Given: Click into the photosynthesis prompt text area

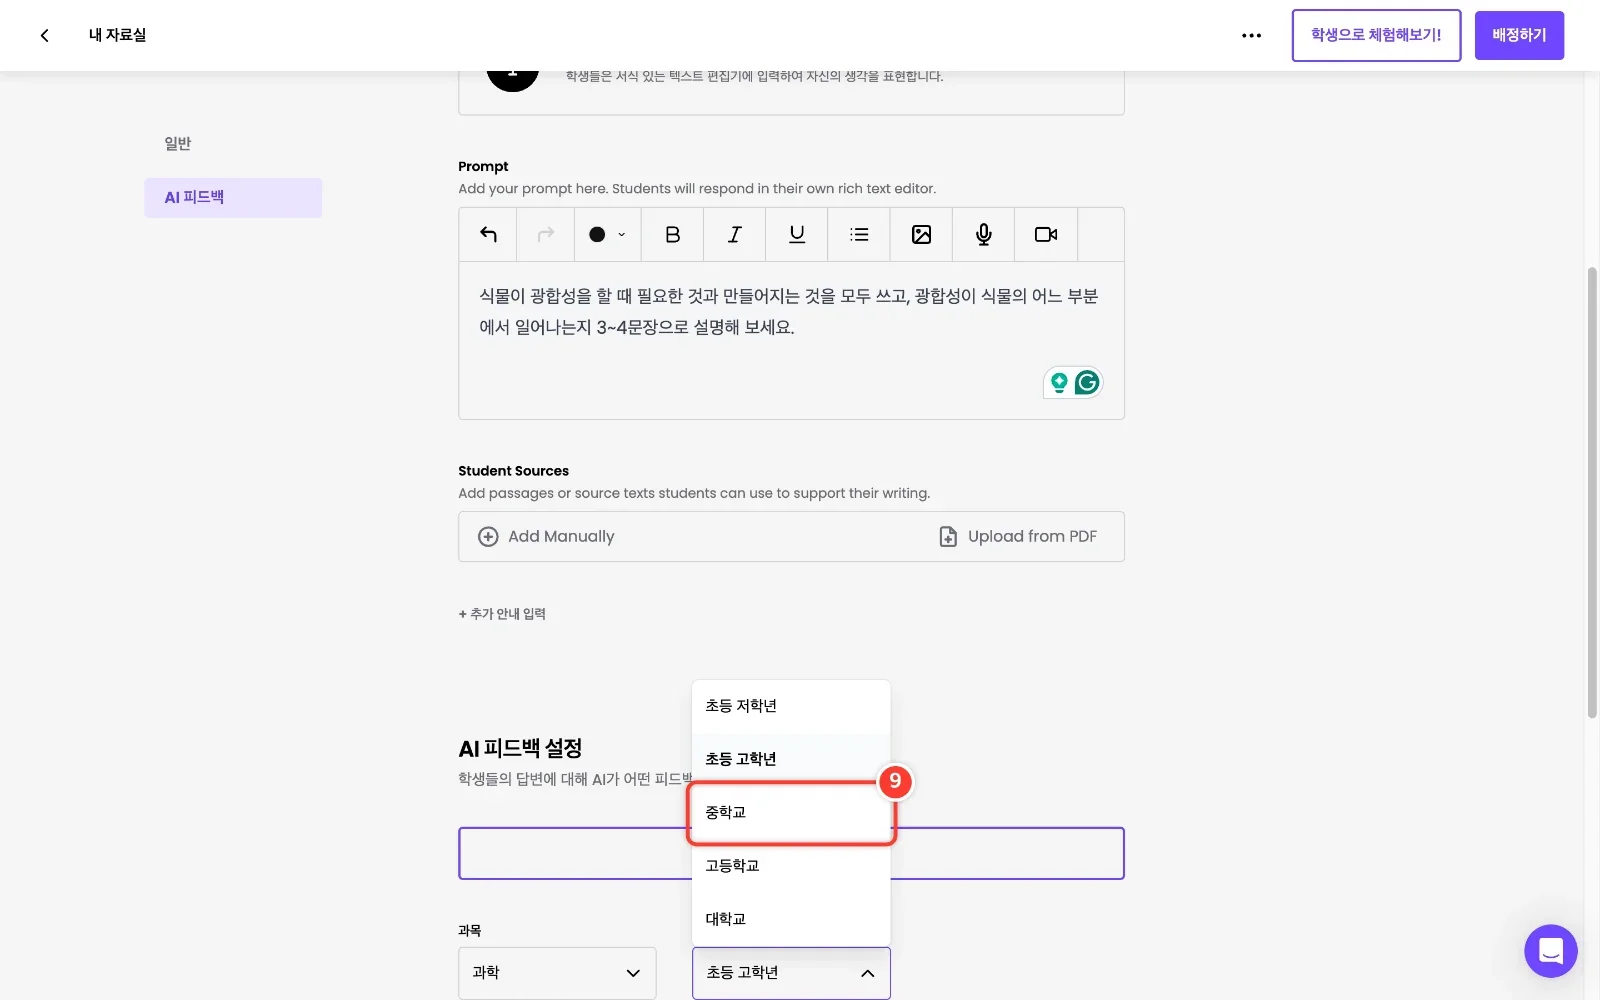Looking at the screenshot, I should 791,340.
